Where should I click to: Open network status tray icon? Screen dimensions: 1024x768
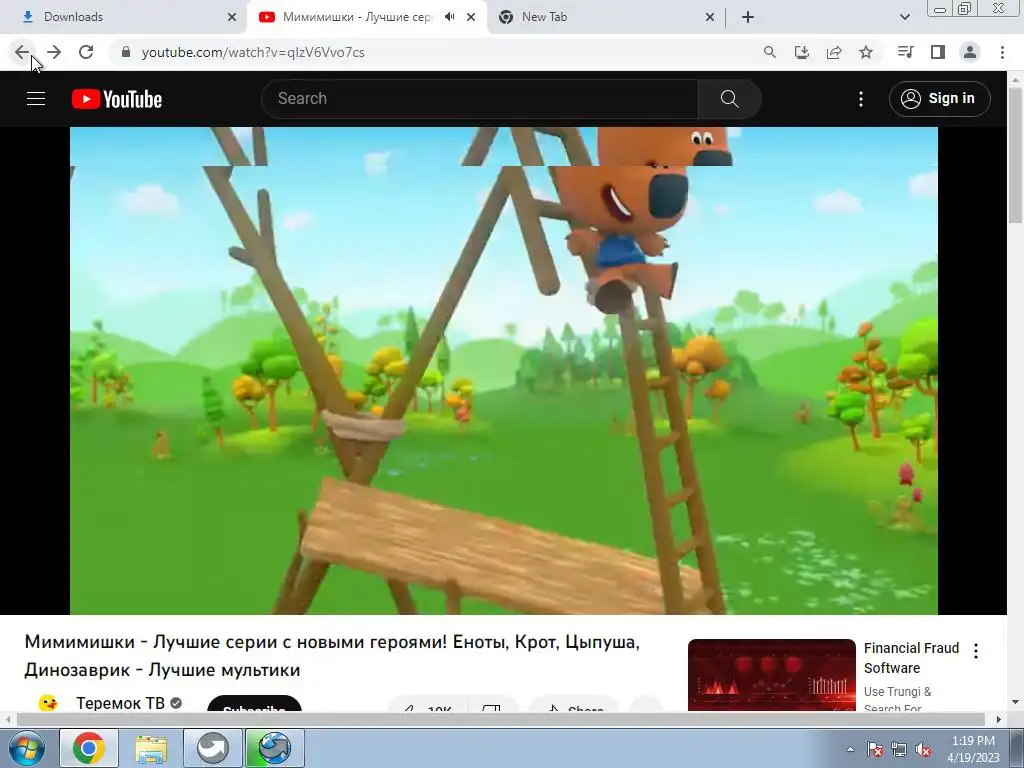click(x=899, y=750)
